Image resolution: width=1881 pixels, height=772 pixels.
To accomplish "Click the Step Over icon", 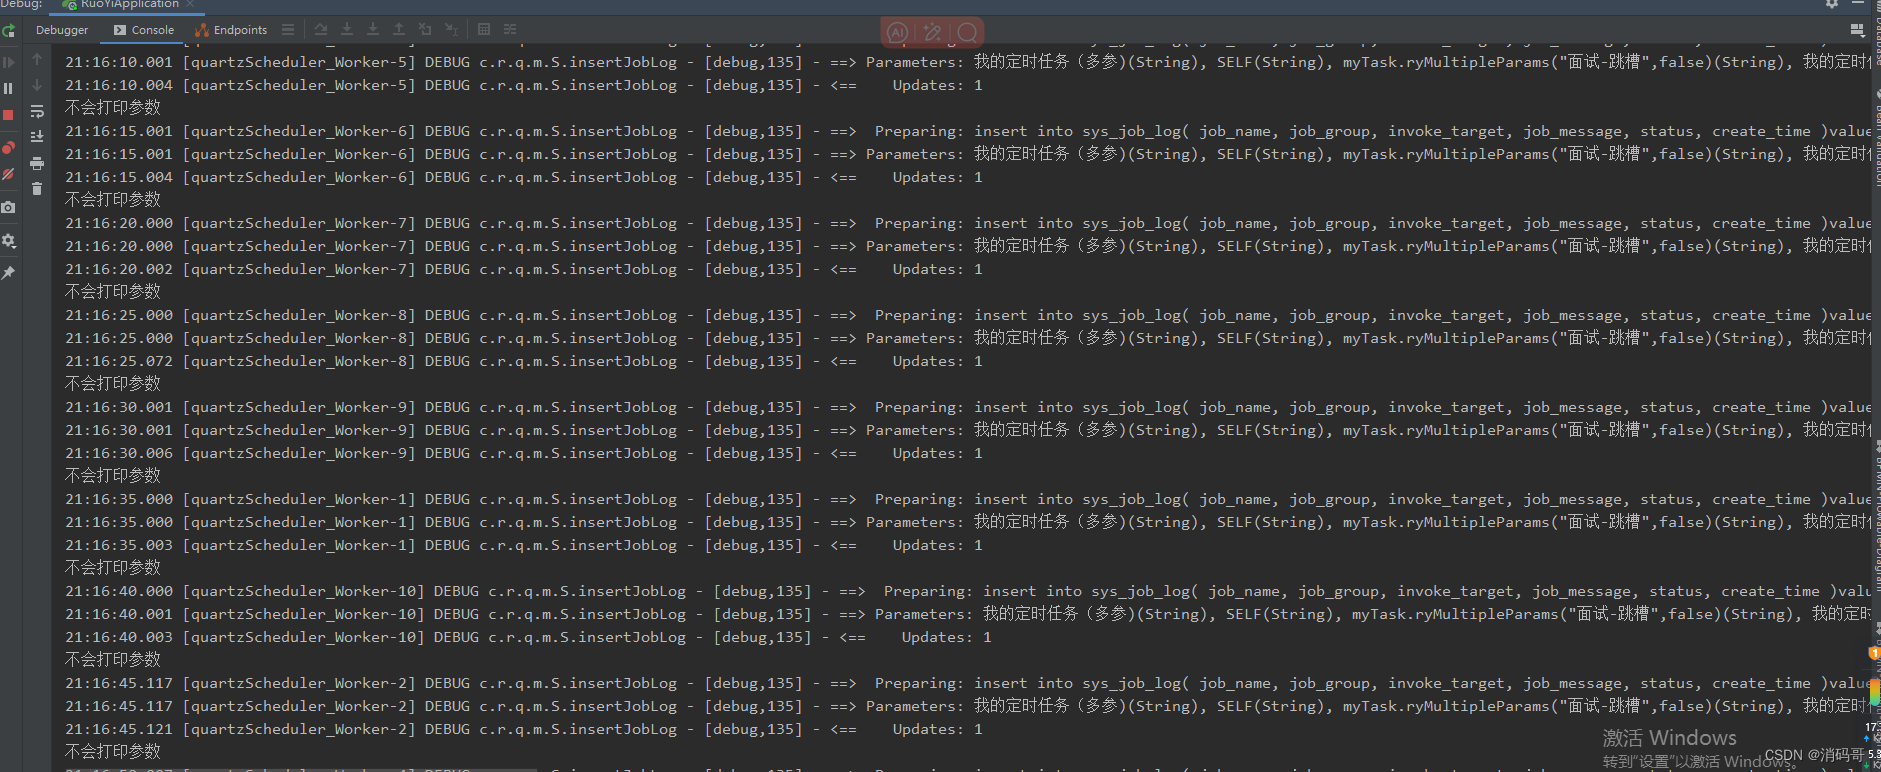I will click(x=321, y=30).
